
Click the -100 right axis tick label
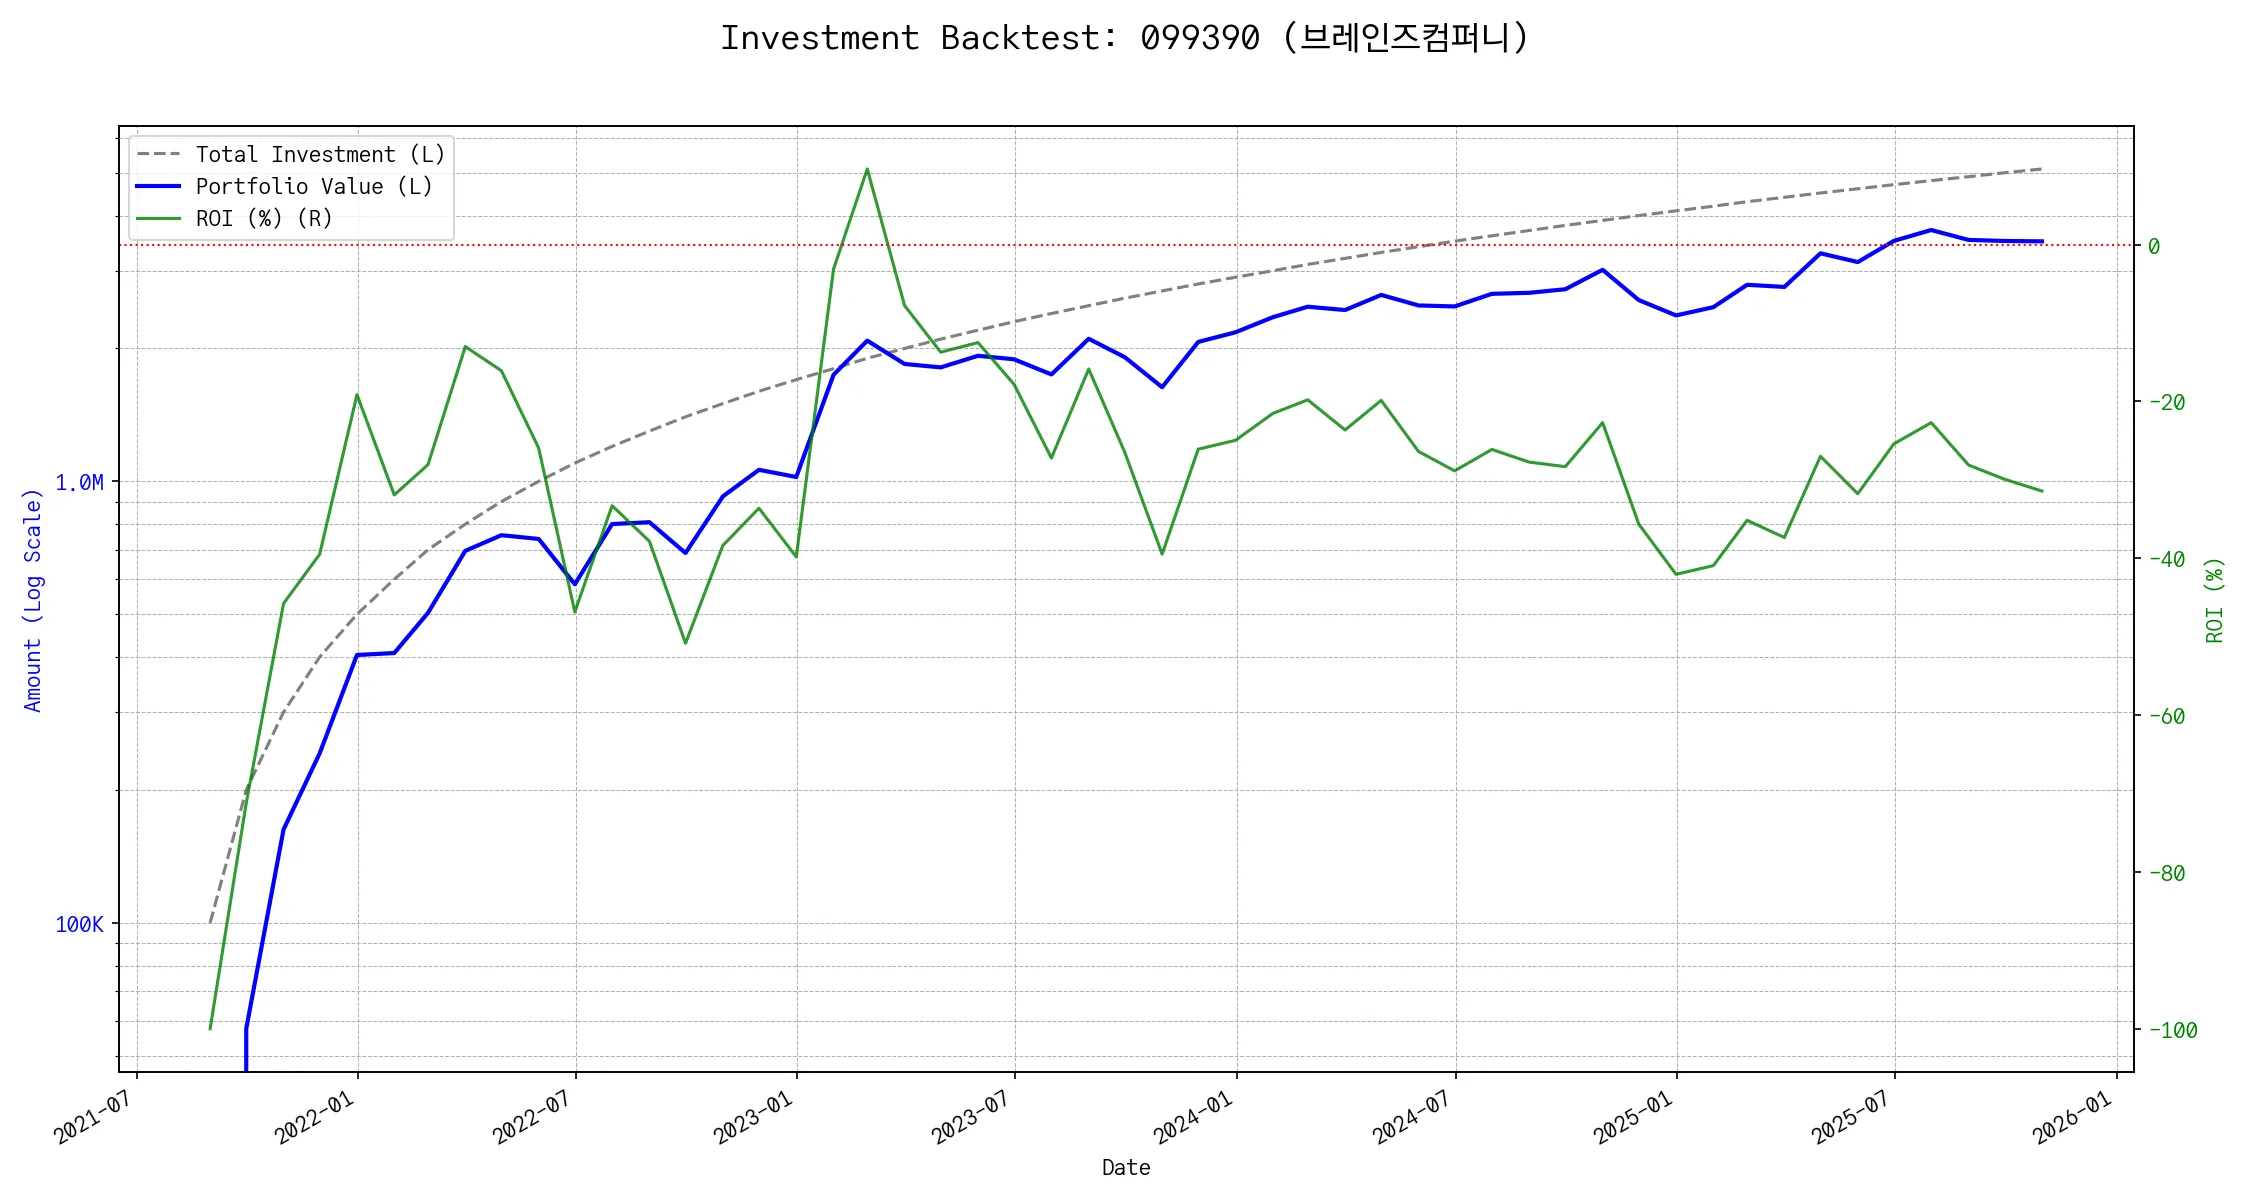point(2172,1031)
